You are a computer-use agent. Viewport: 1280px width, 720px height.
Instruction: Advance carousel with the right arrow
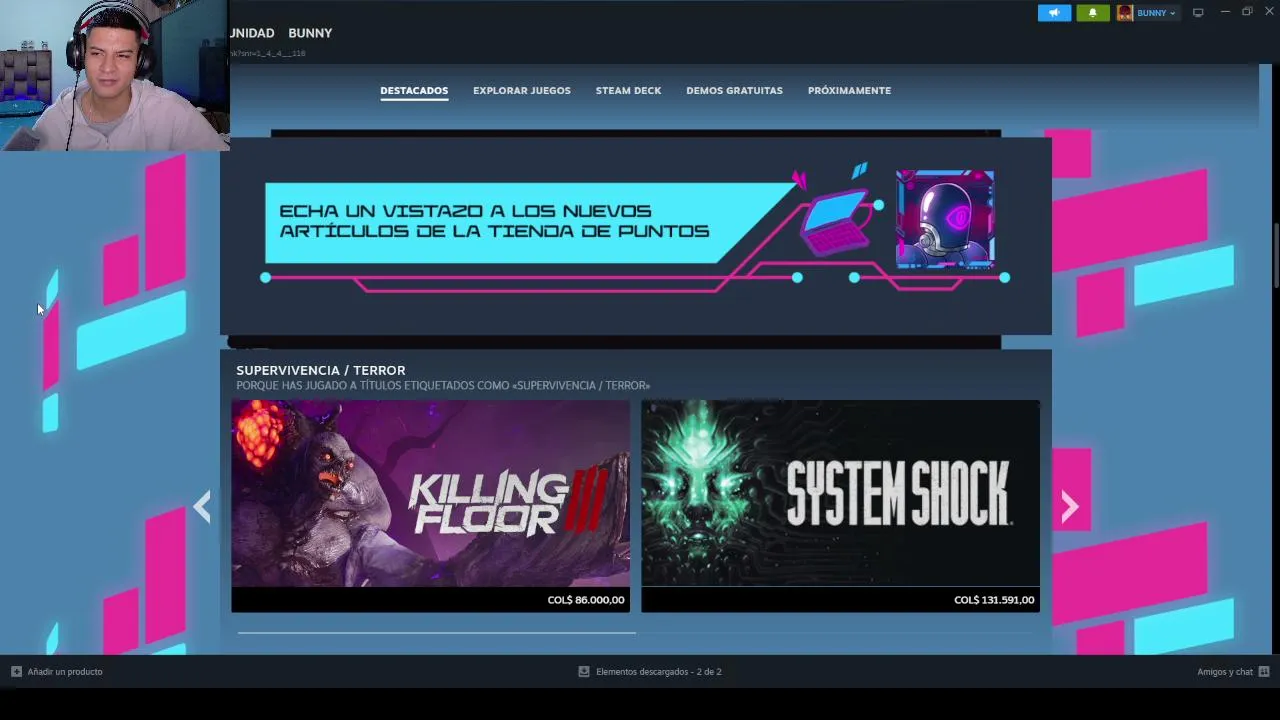[x=1069, y=507]
